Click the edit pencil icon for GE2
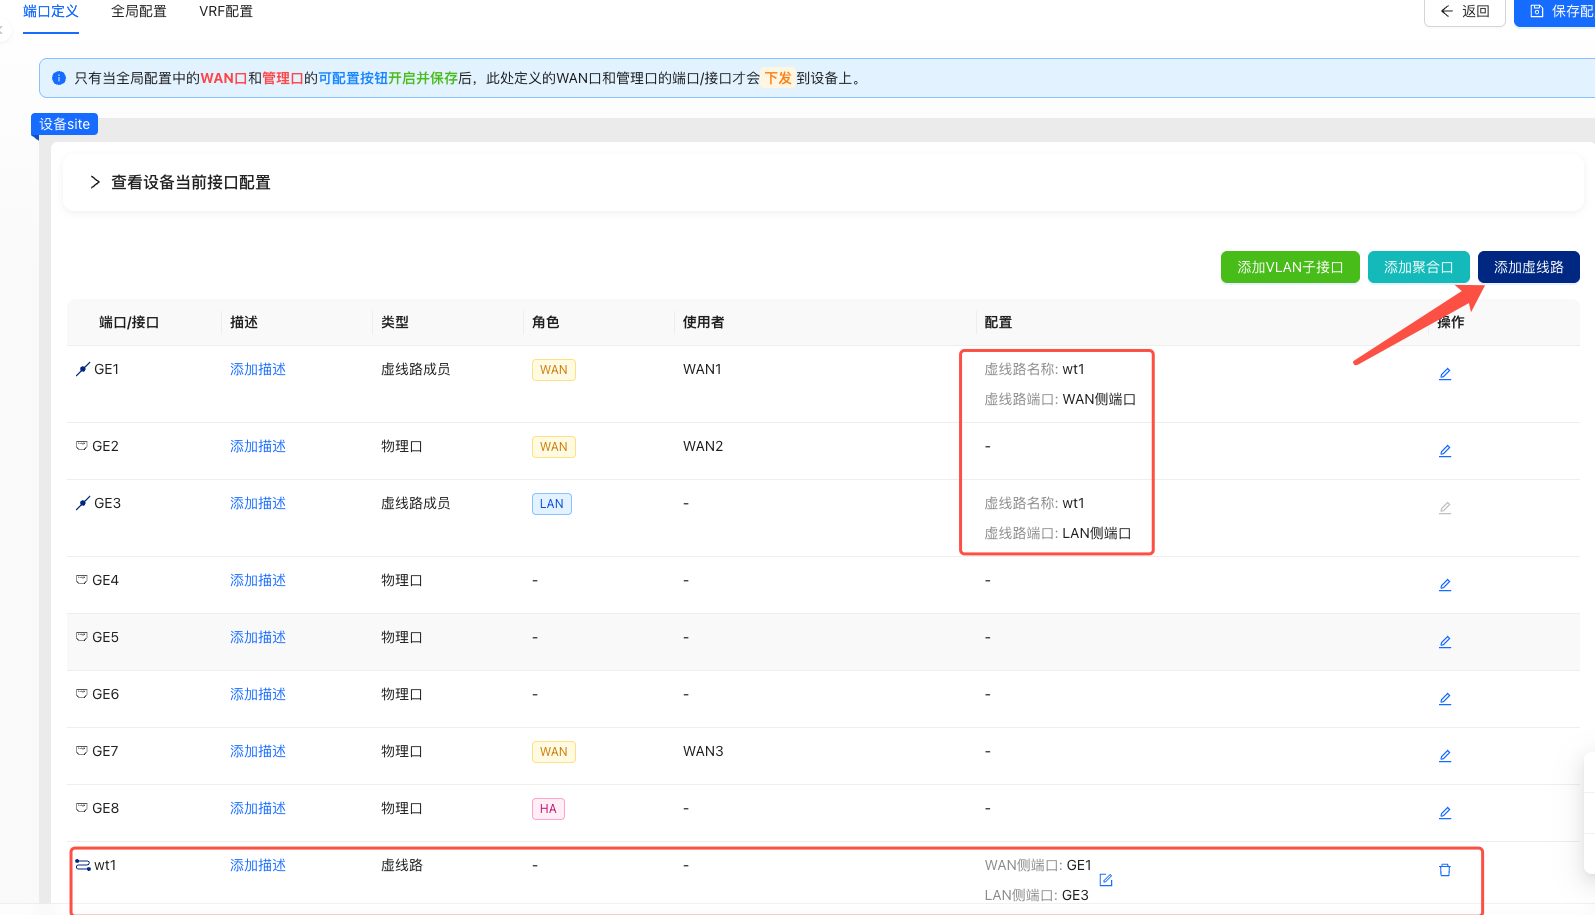The width and height of the screenshot is (1595, 915). 1444,451
